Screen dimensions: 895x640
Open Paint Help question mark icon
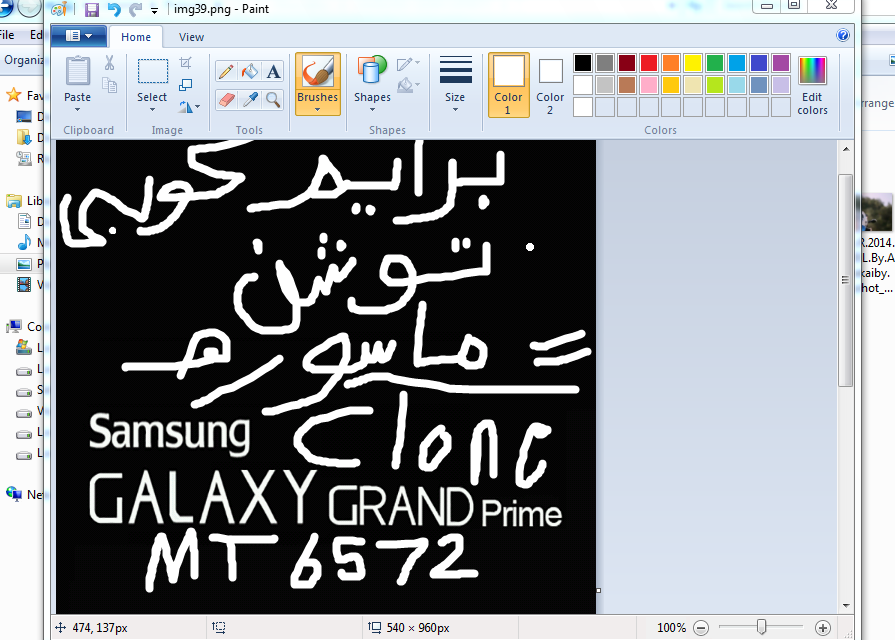click(842, 35)
